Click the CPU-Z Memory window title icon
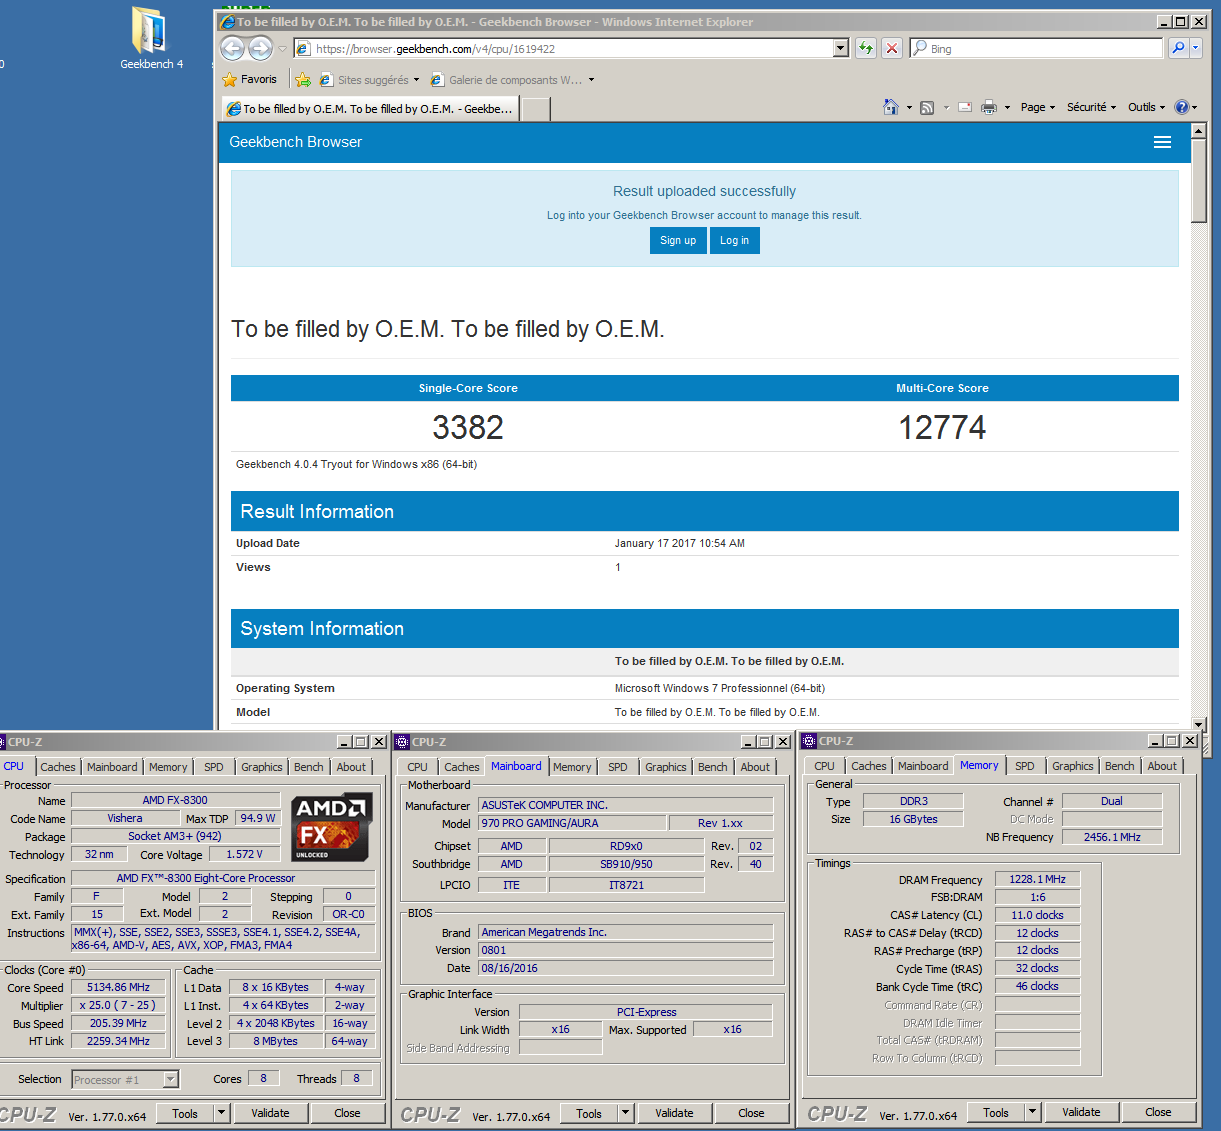Viewport: 1221px width, 1131px height. pos(809,741)
